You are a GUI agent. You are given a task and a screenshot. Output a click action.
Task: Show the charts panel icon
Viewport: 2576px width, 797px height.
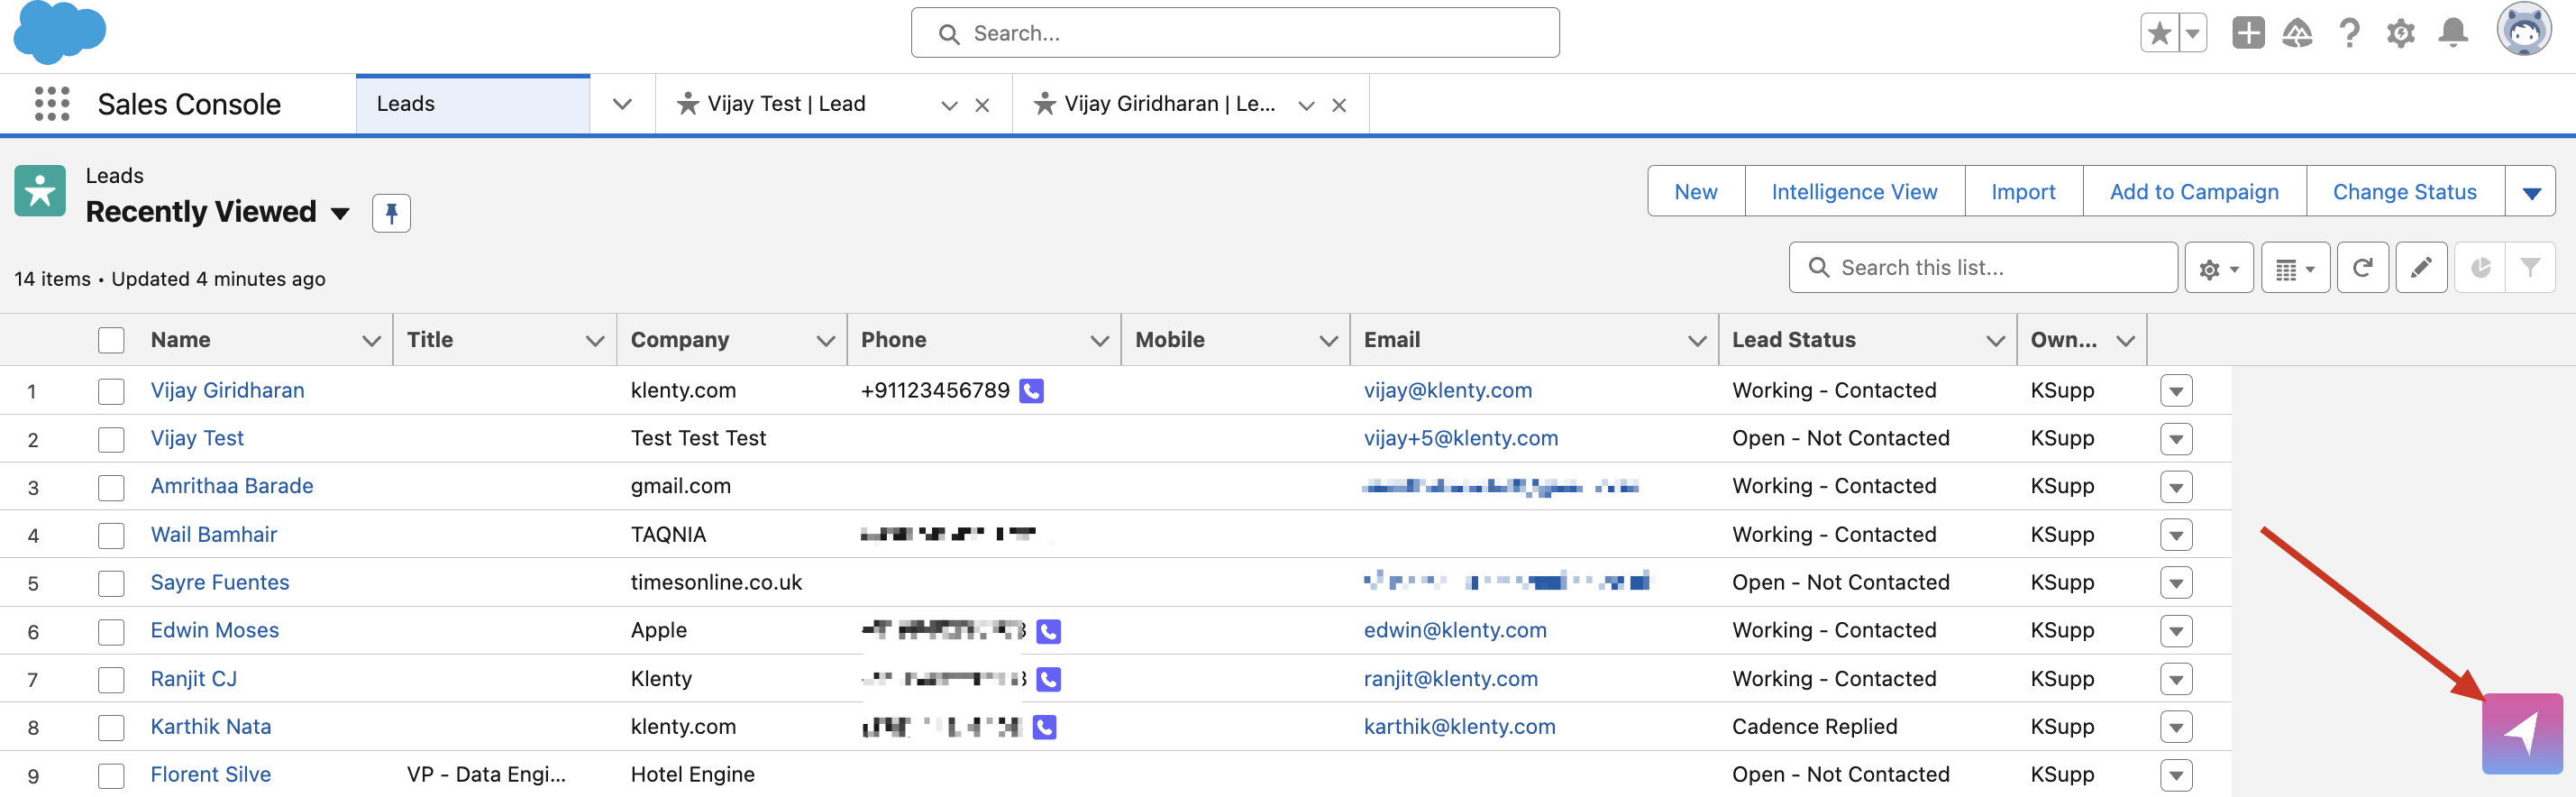point(2480,268)
